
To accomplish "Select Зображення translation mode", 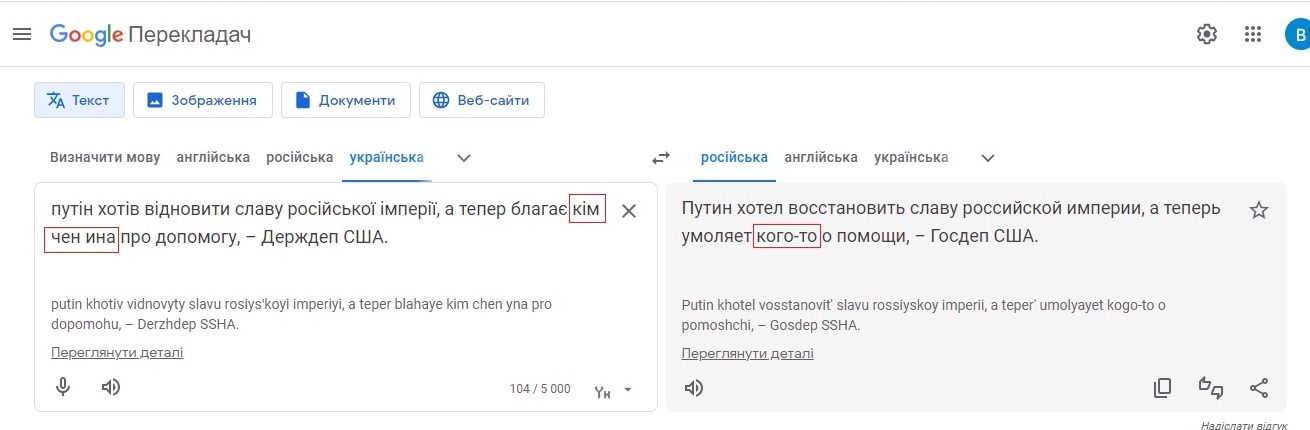I will coord(202,100).
